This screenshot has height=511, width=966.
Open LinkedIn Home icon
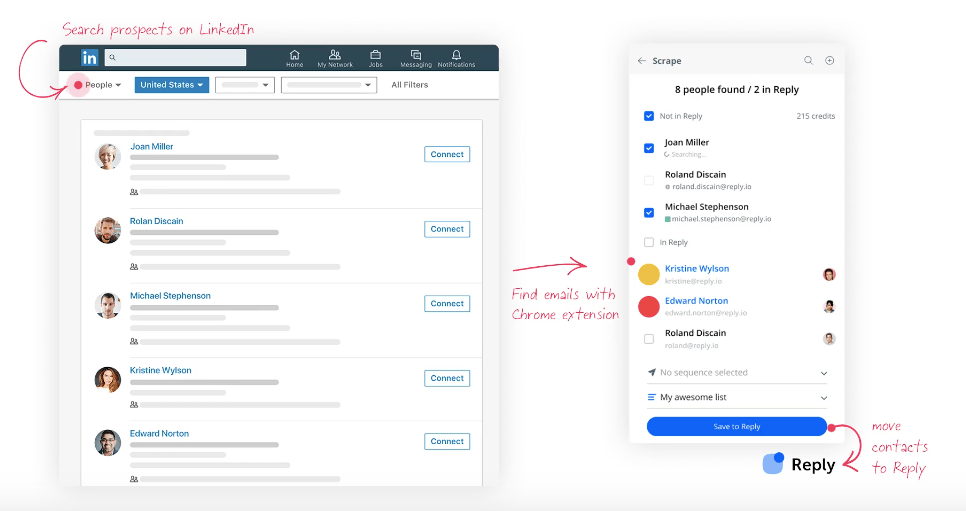(294, 55)
